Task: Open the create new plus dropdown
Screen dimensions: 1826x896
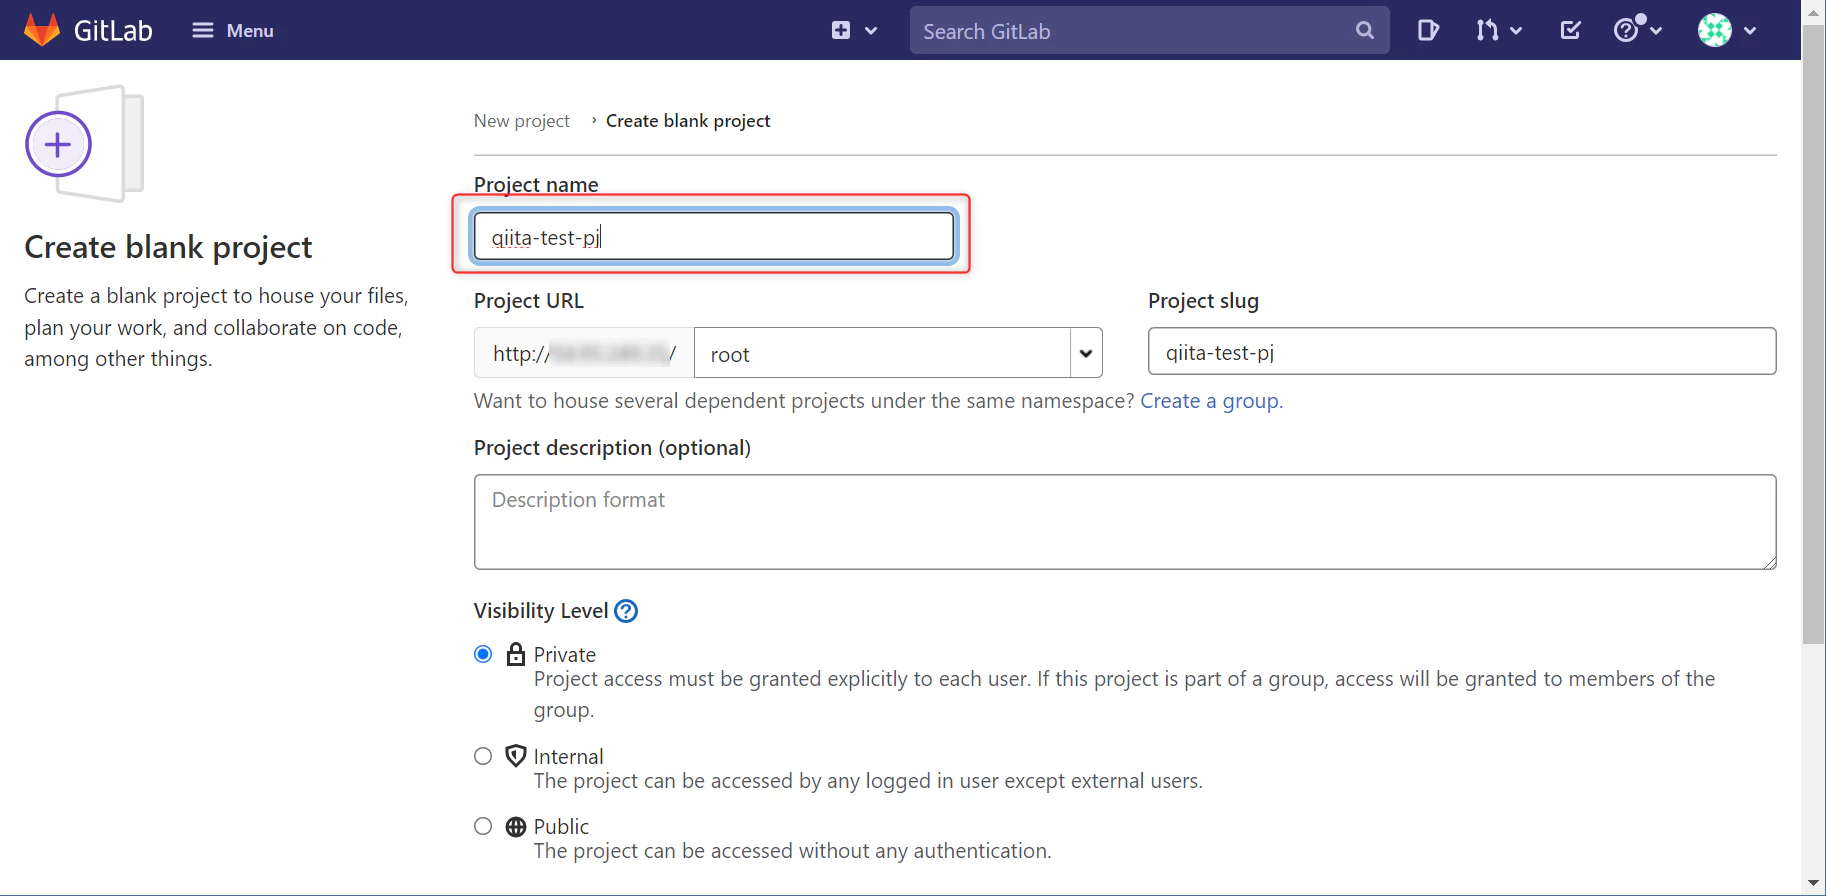Action: coord(854,31)
